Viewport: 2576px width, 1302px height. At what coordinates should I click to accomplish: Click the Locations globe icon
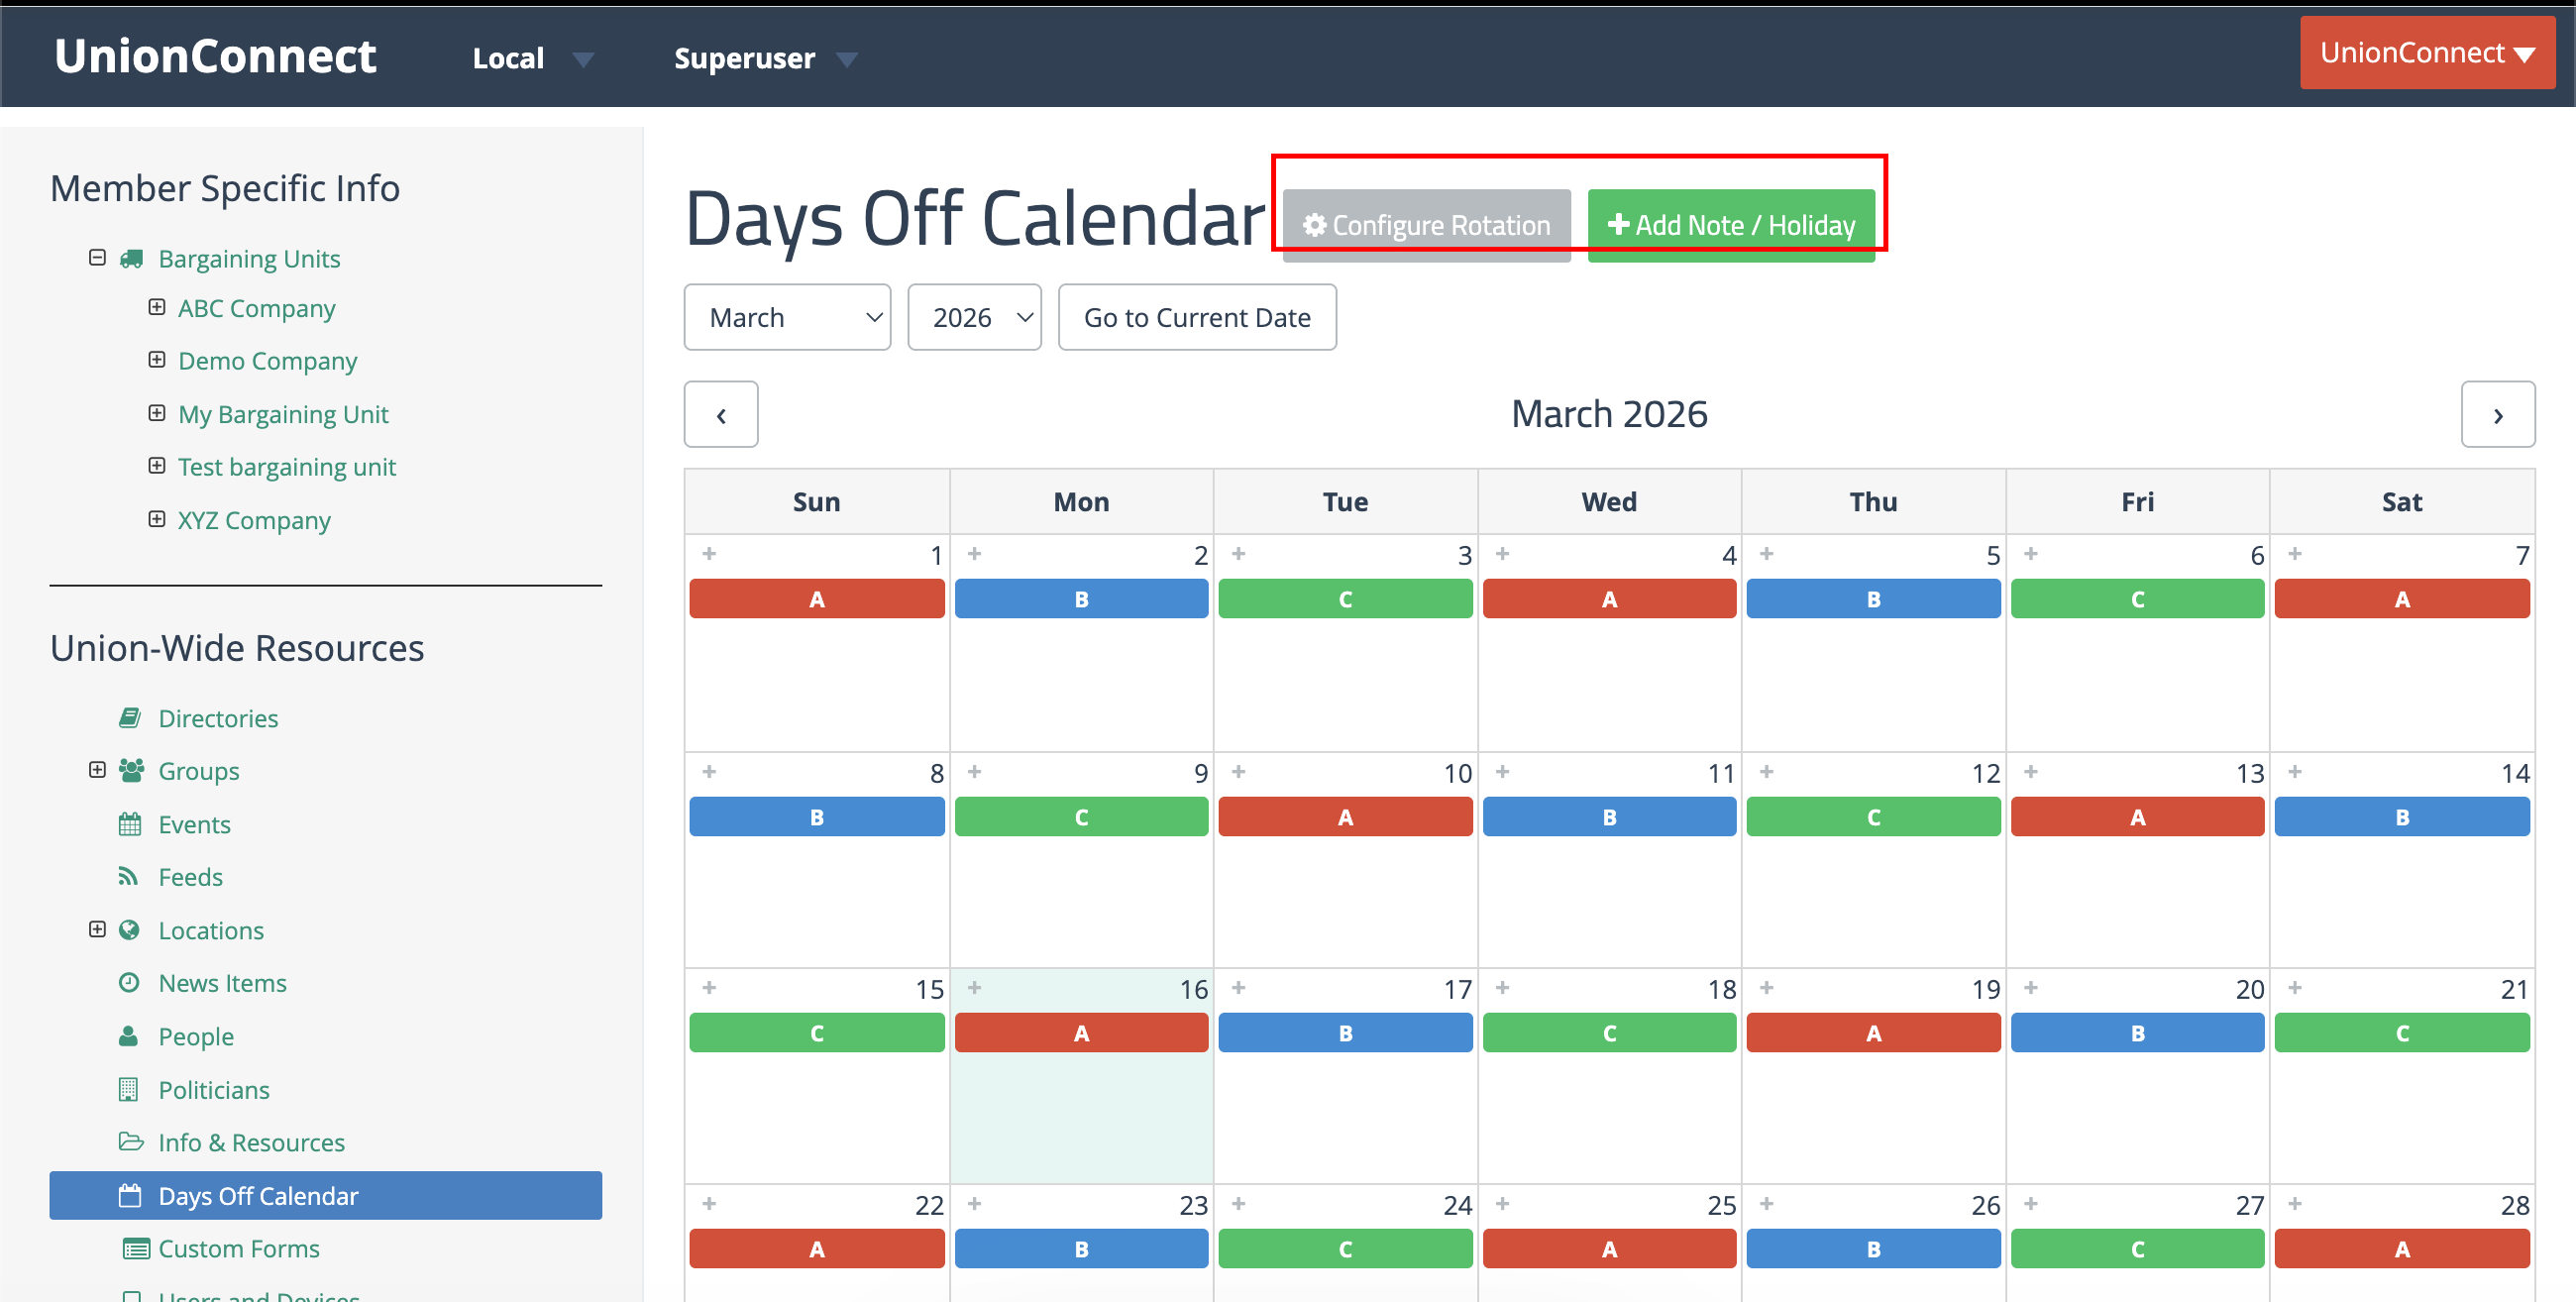tap(130, 929)
